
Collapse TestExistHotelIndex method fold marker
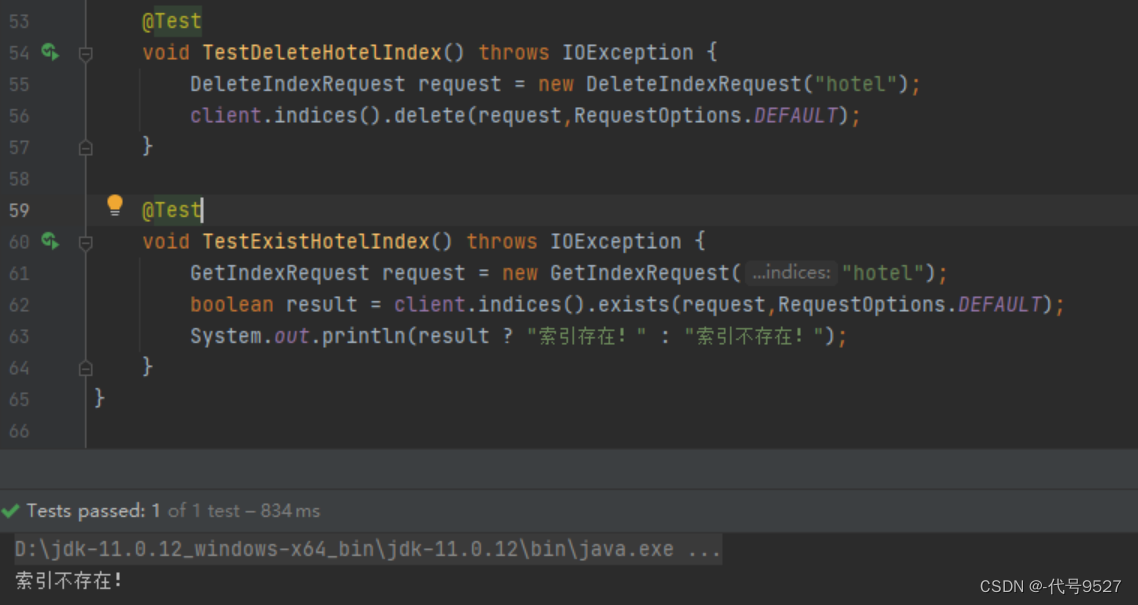(x=85, y=242)
